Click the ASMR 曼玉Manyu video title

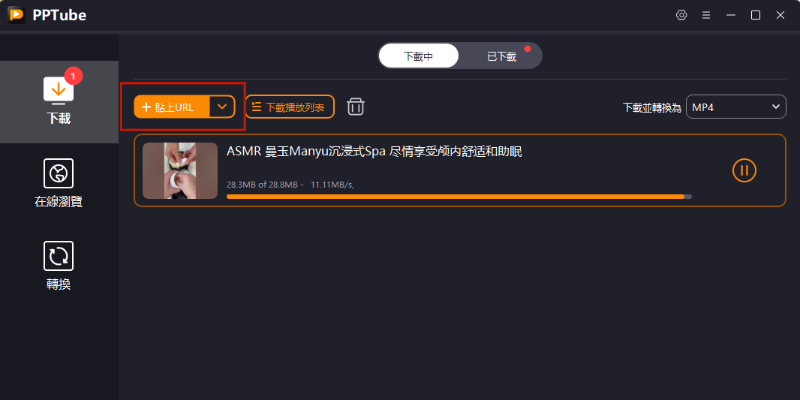[374, 152]
